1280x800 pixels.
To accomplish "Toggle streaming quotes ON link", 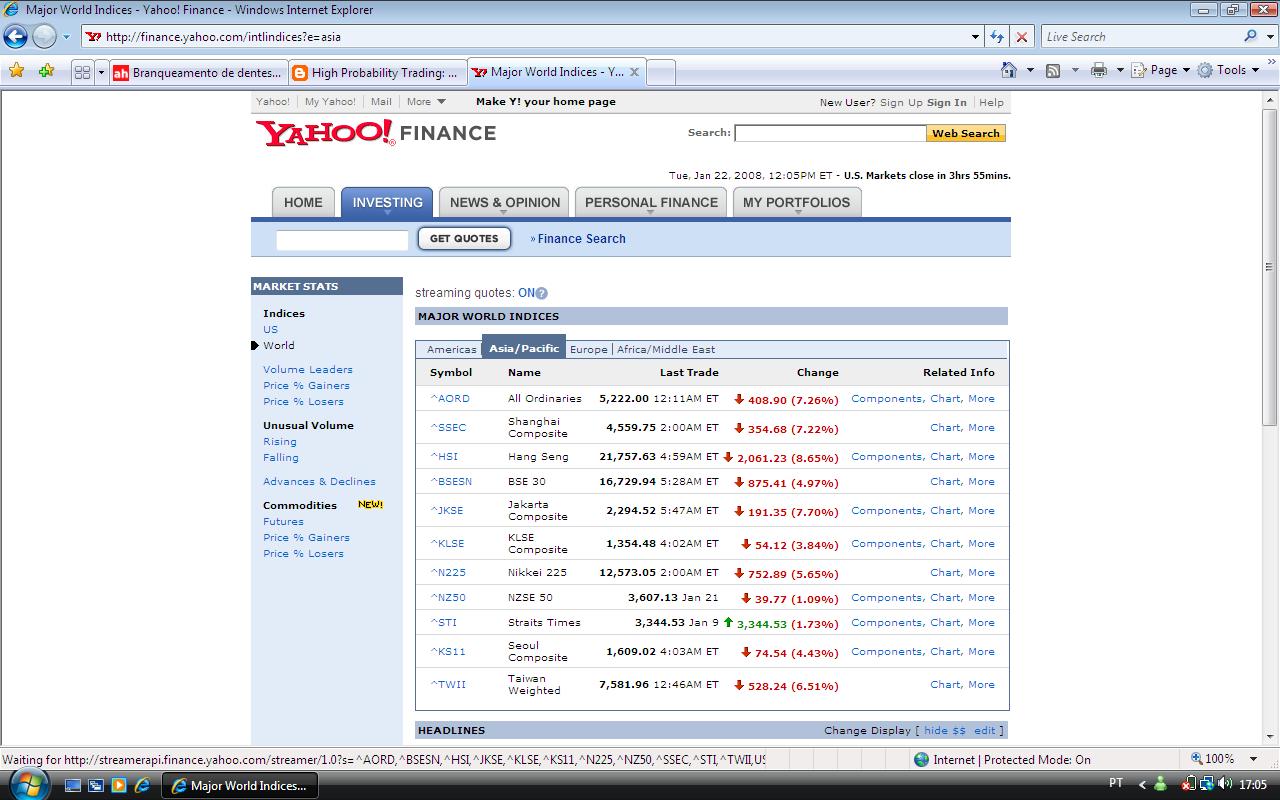I will (526, 293).
